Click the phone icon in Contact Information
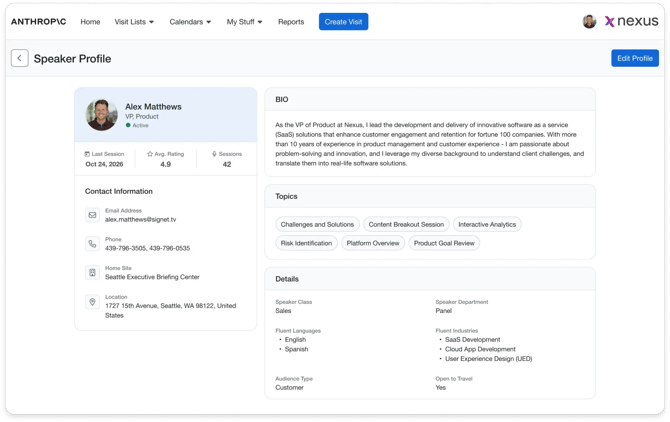Image resolution: width=670 pixels, height=422 pixels. click(92, 244)
